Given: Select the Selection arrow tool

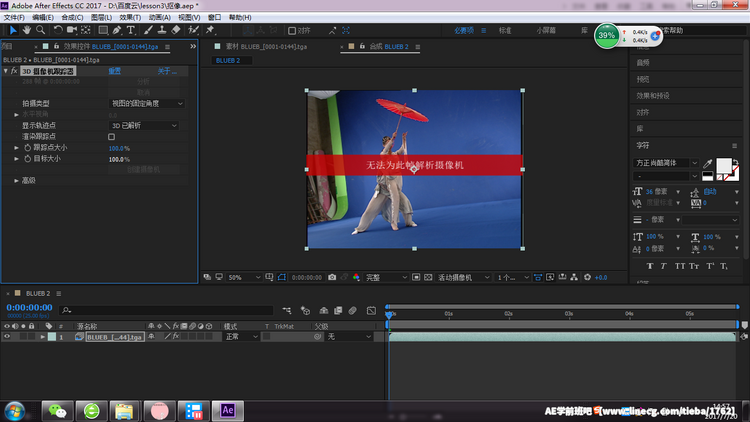Looking at the screenshot, I should click(x=13, y=30).
